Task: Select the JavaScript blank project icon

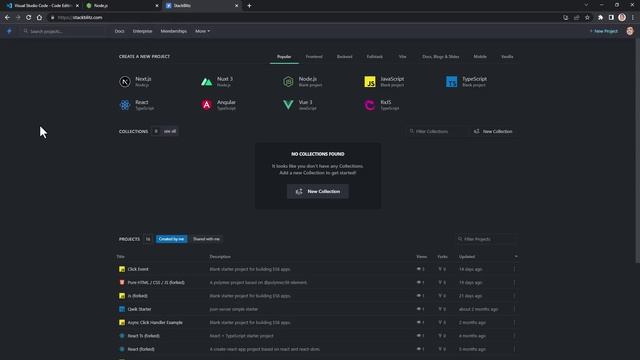Action: click(370, 82)
